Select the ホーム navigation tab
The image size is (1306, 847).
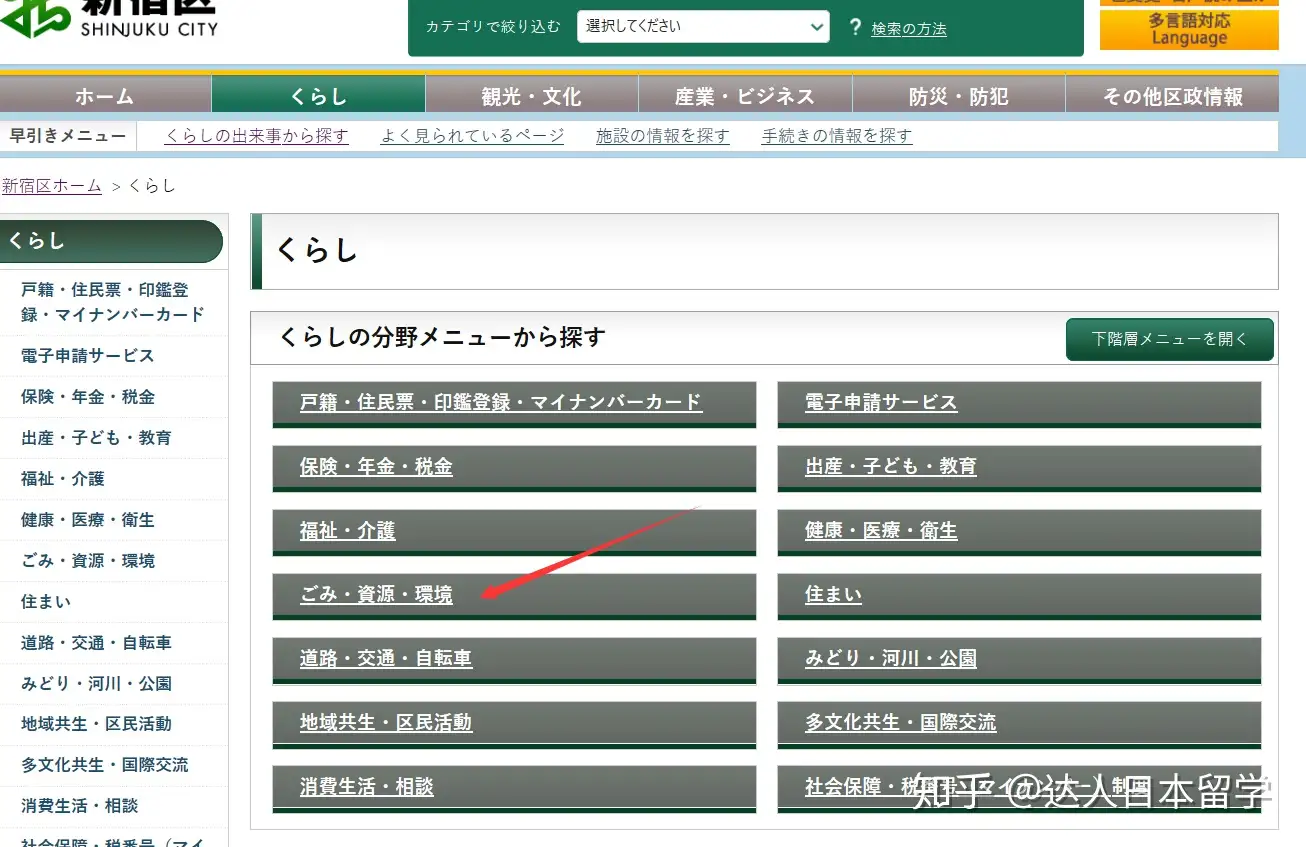pyautogui.click(x=105, y=96)
